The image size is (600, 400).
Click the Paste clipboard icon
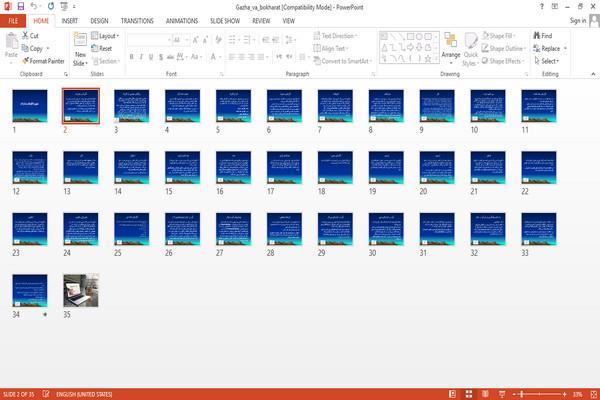(x=11, y=41)
